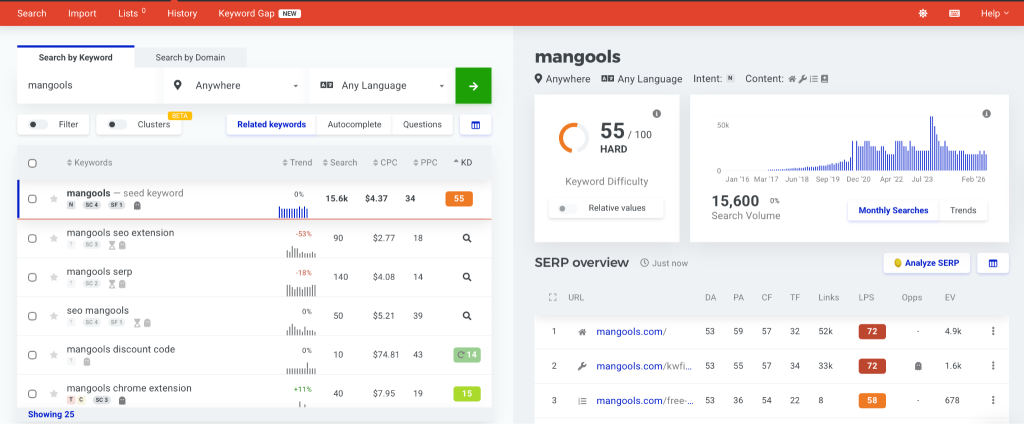
Task: Expand the Any Language dropdown
Action: [x=381, y=86]
